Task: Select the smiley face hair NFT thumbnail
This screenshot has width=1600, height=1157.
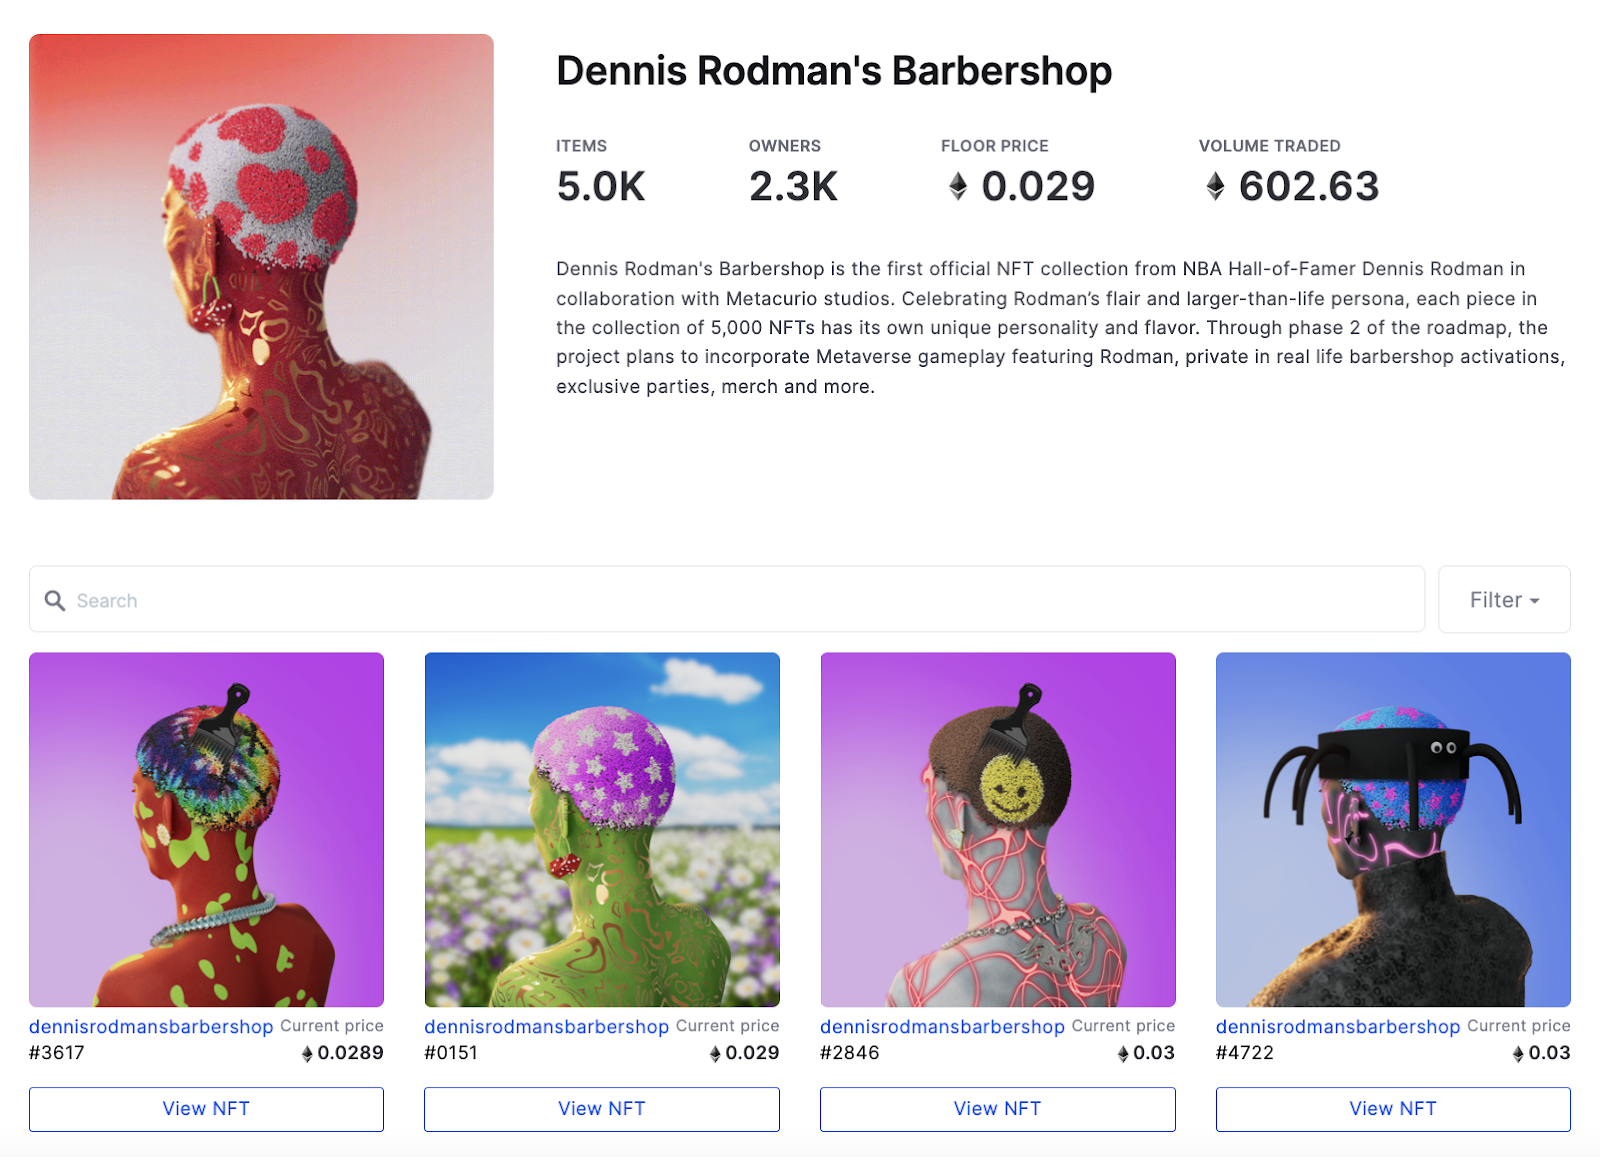Action: [x=998, y=830]
